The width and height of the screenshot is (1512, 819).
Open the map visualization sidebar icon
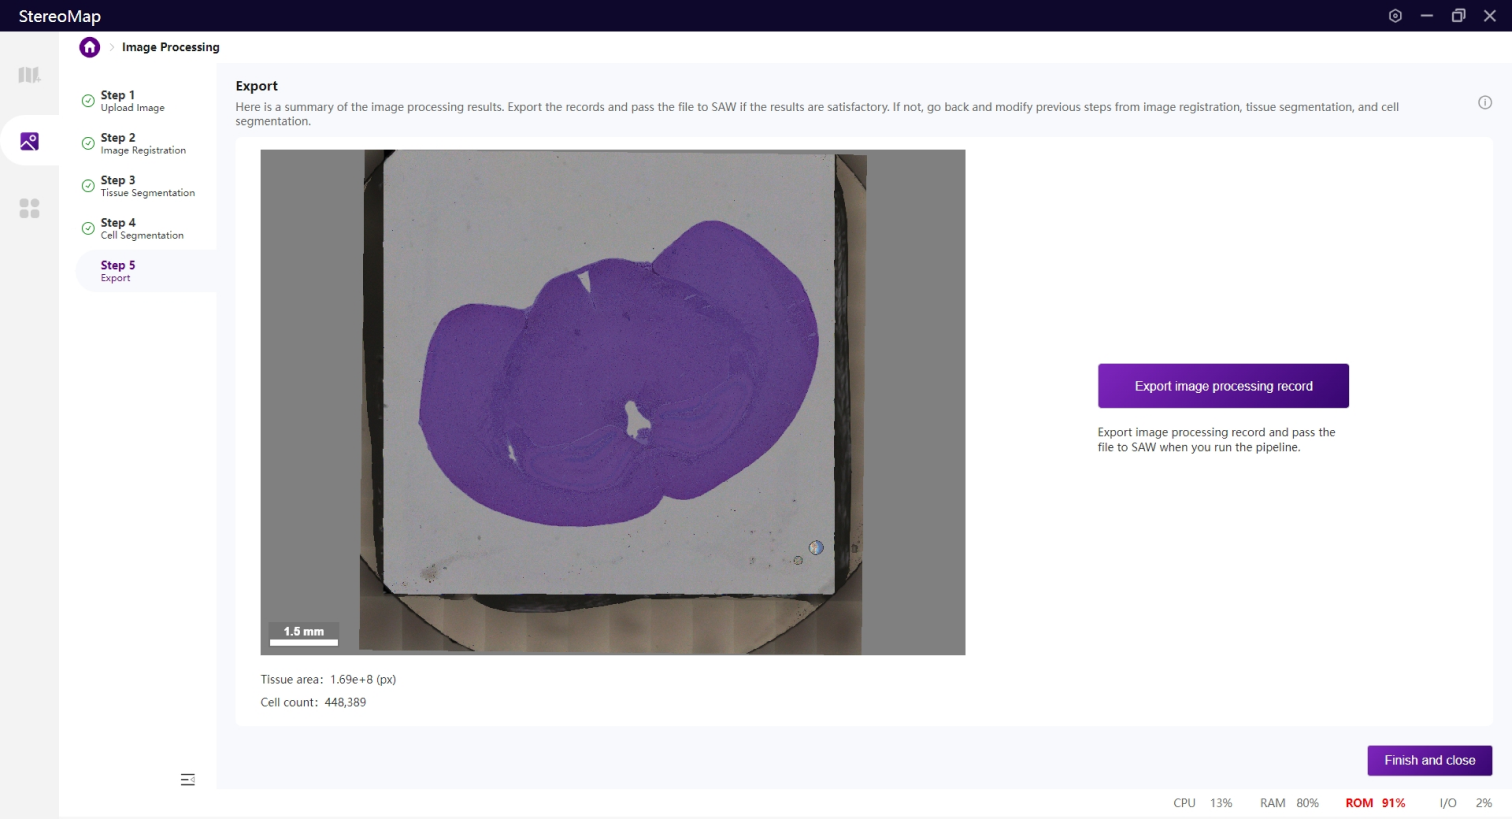point(29,75)
